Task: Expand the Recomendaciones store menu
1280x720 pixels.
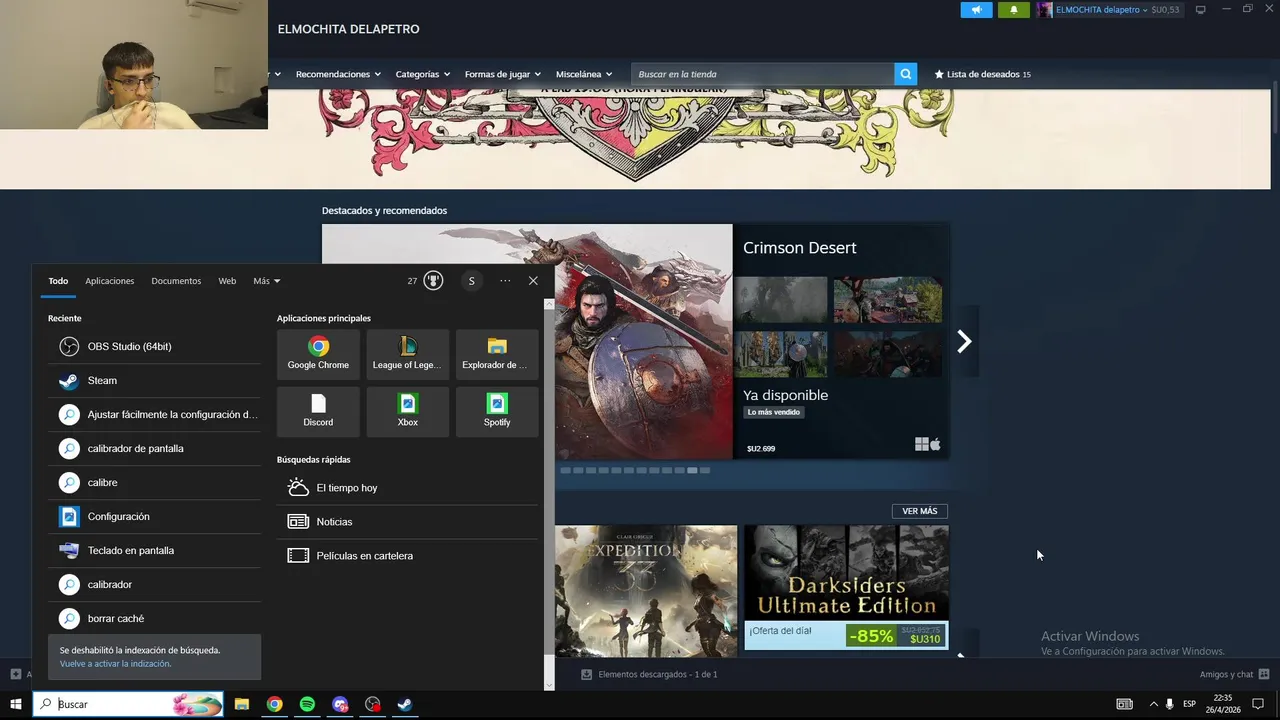Action: click(x=338, y=74)
